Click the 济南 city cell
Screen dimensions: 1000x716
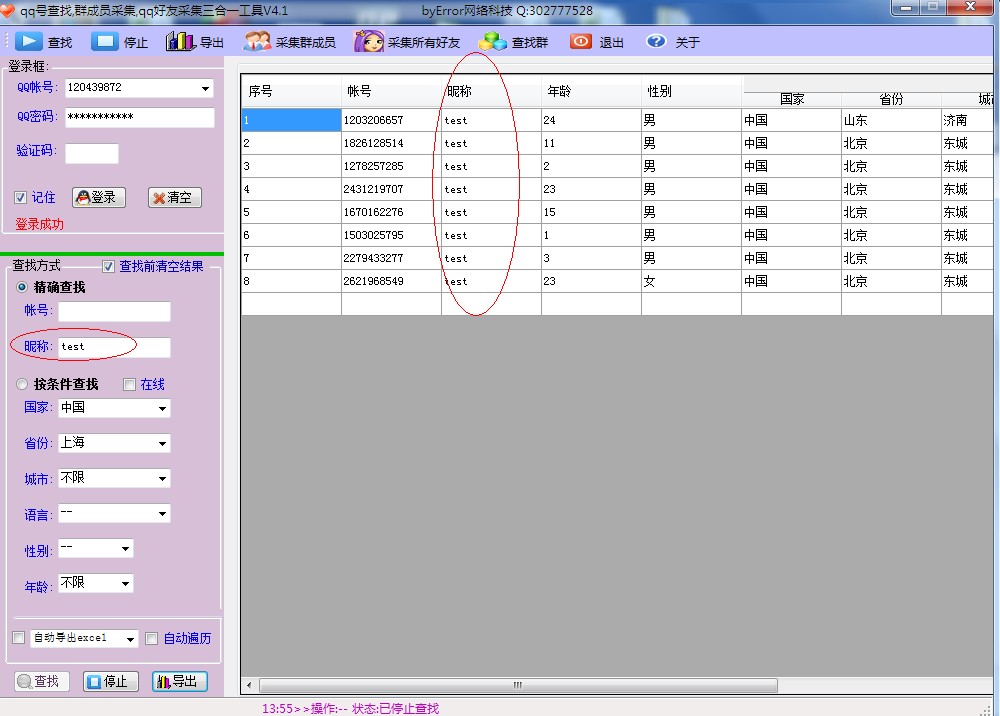point(967,120)
